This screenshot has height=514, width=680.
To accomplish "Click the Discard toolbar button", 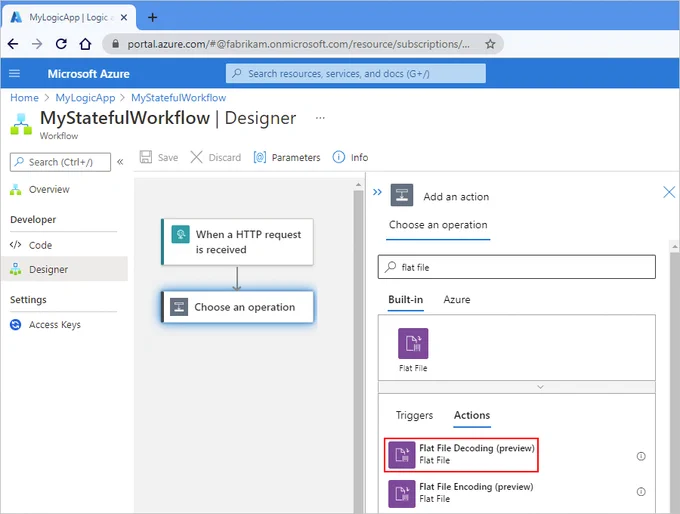I will (216, 157).
